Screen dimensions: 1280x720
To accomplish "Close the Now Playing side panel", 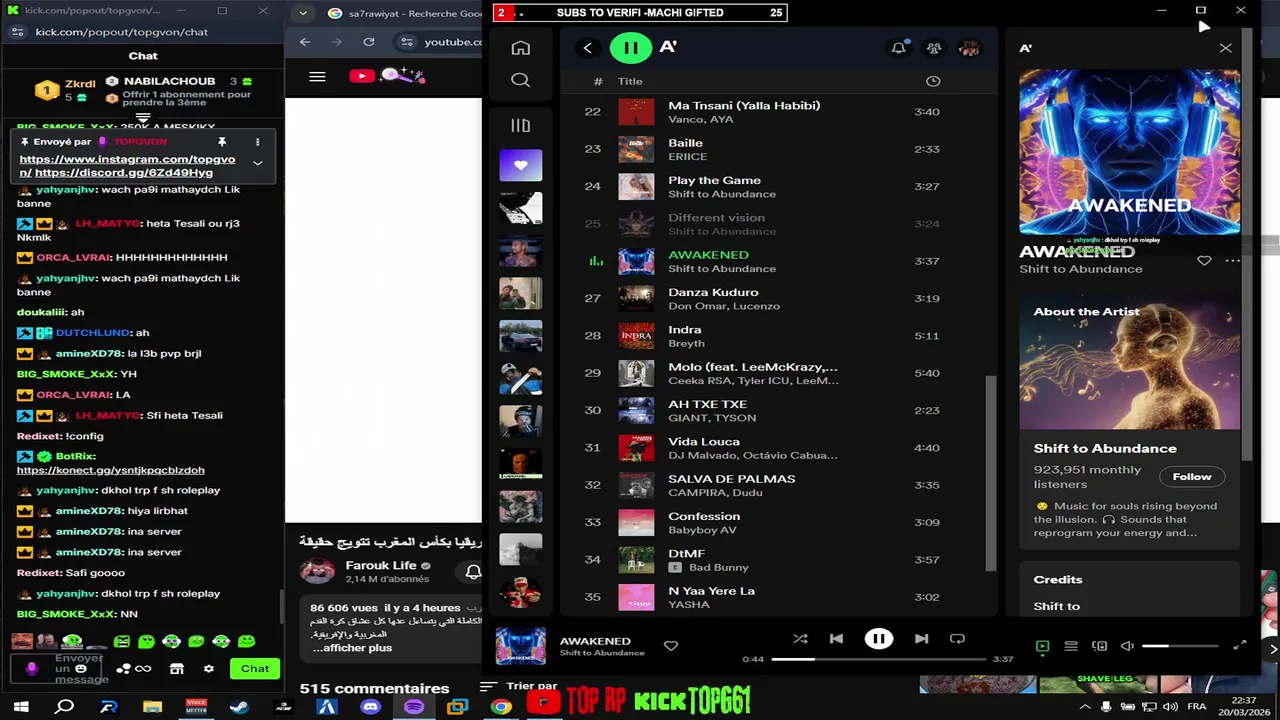I will point(1225,48).
